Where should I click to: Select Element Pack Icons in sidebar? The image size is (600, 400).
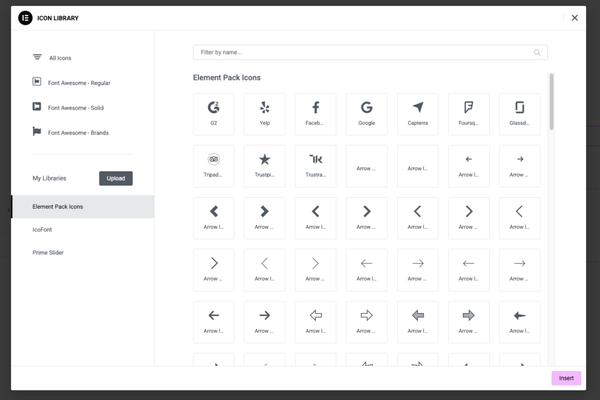click(x=83, y=207)
